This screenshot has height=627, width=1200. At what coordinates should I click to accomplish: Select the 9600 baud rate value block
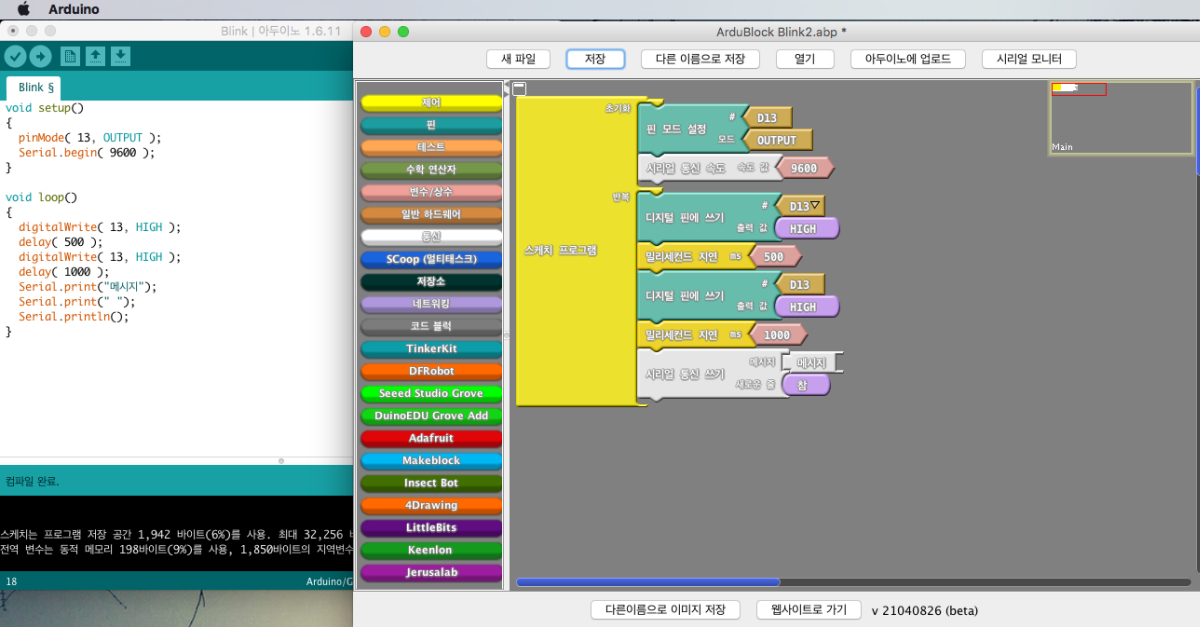pyautogui.click(x=803, y=168)
